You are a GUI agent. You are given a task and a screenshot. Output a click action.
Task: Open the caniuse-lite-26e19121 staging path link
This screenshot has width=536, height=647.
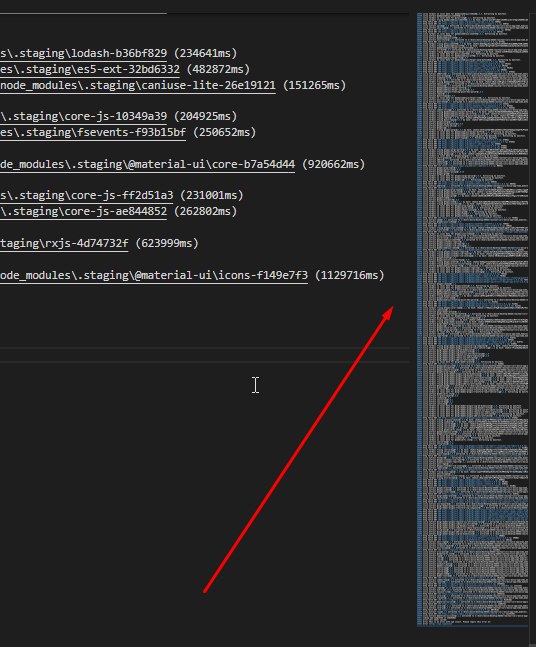click(138, 85)
